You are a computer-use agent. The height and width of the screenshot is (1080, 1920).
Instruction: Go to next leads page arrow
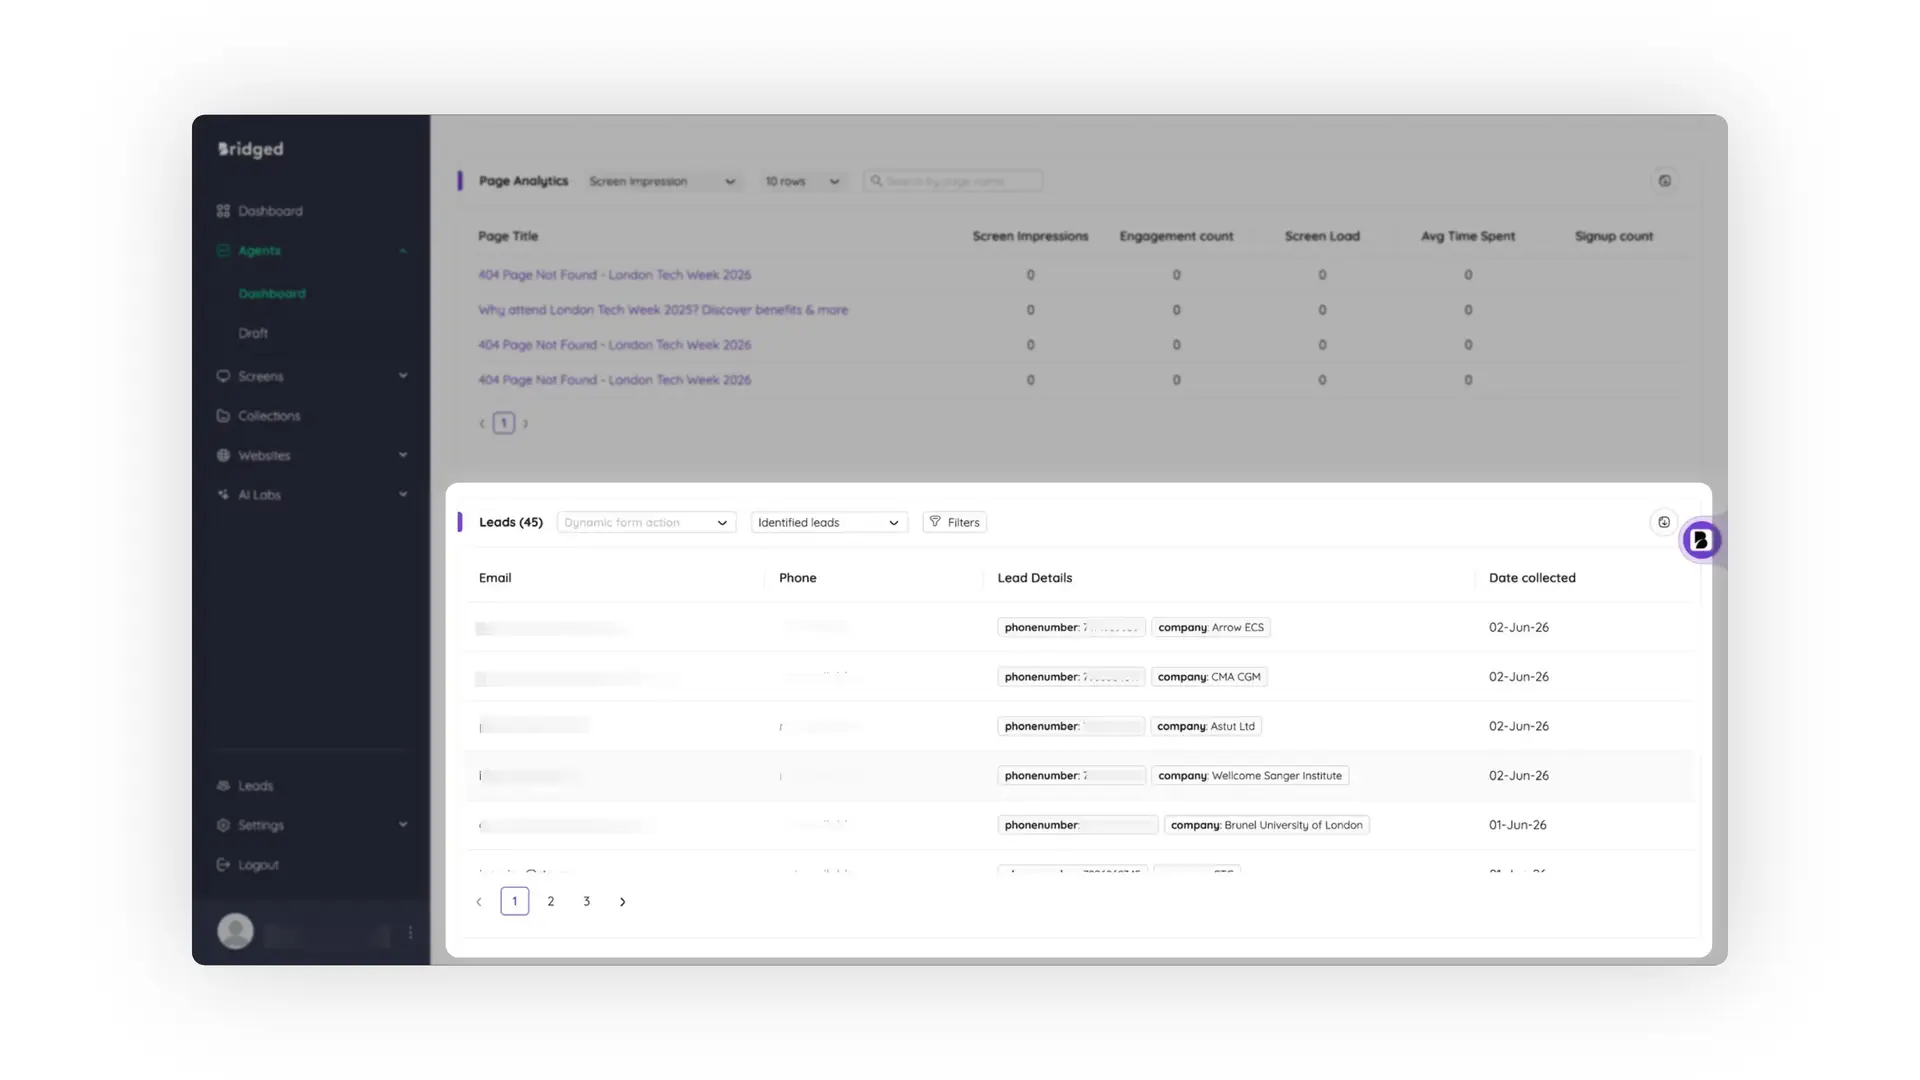click(x=623, y=902)
